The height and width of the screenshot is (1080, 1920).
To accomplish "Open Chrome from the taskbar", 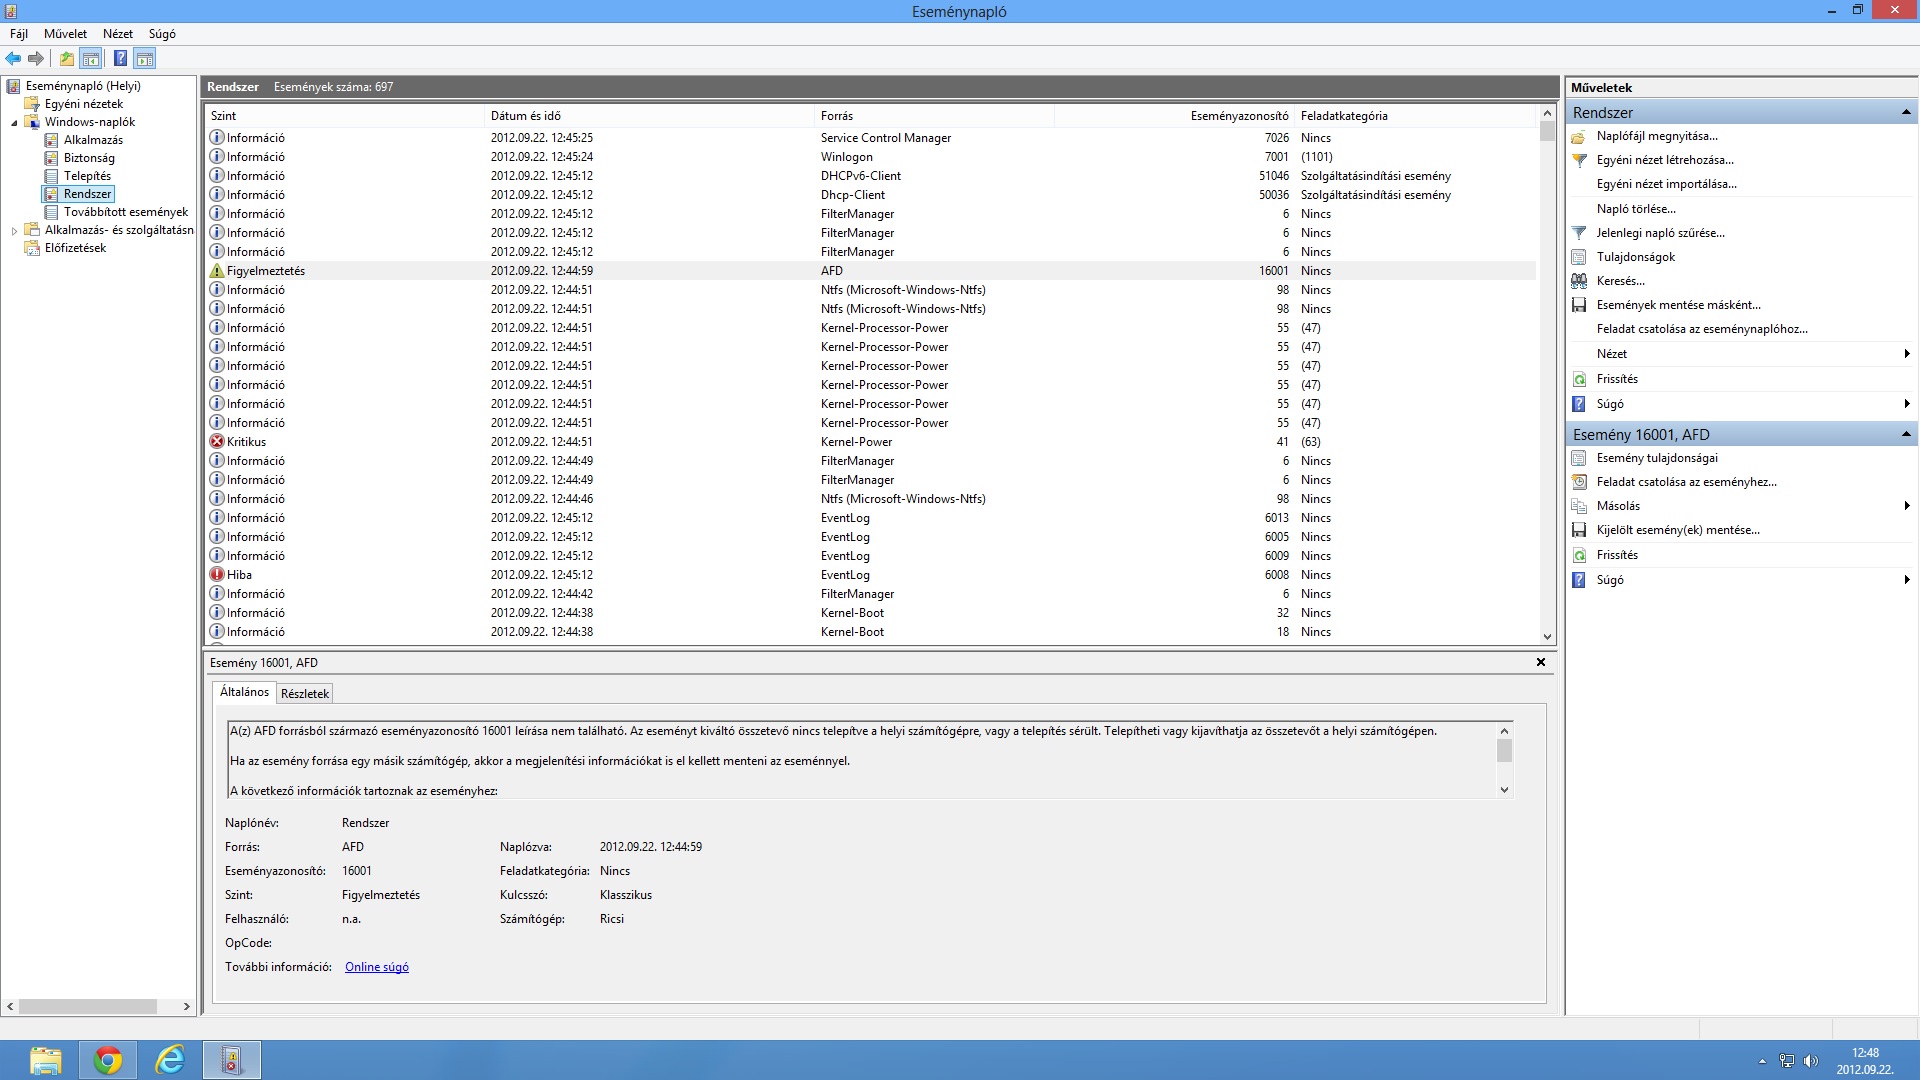I will point(108,1060).
